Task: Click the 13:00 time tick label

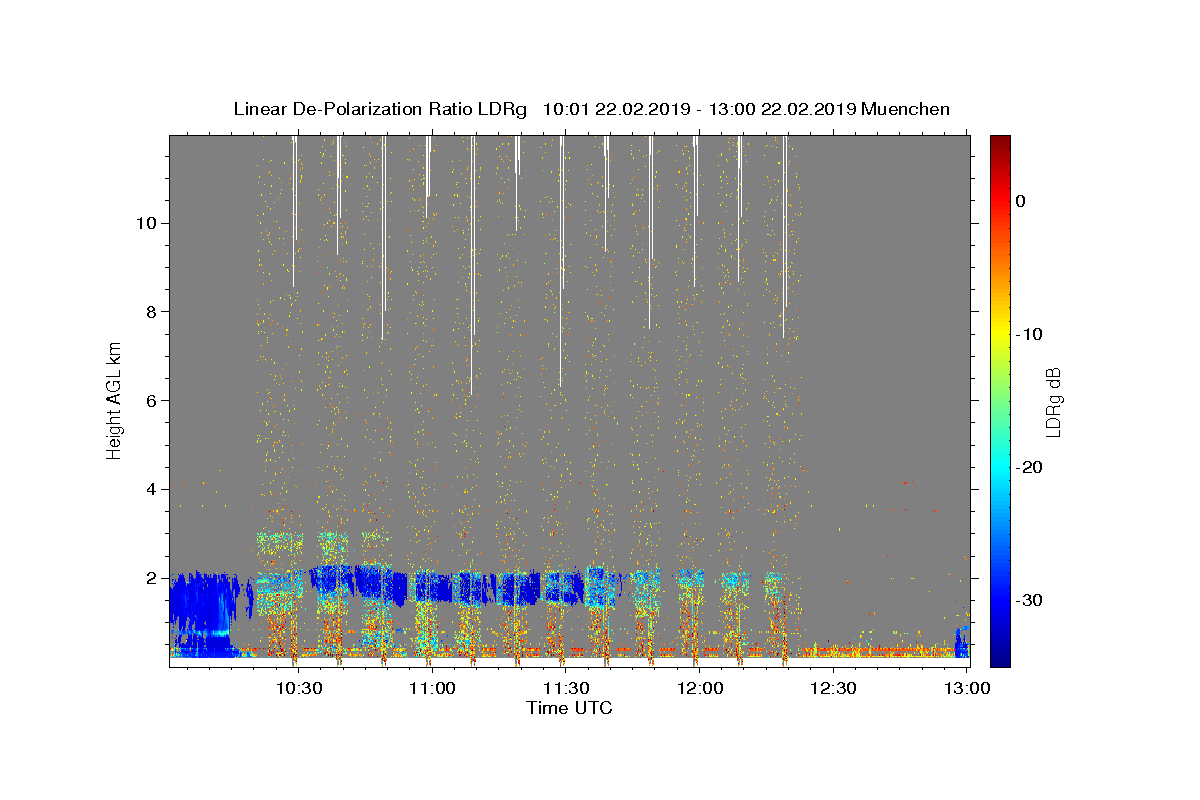Action: 966,688
